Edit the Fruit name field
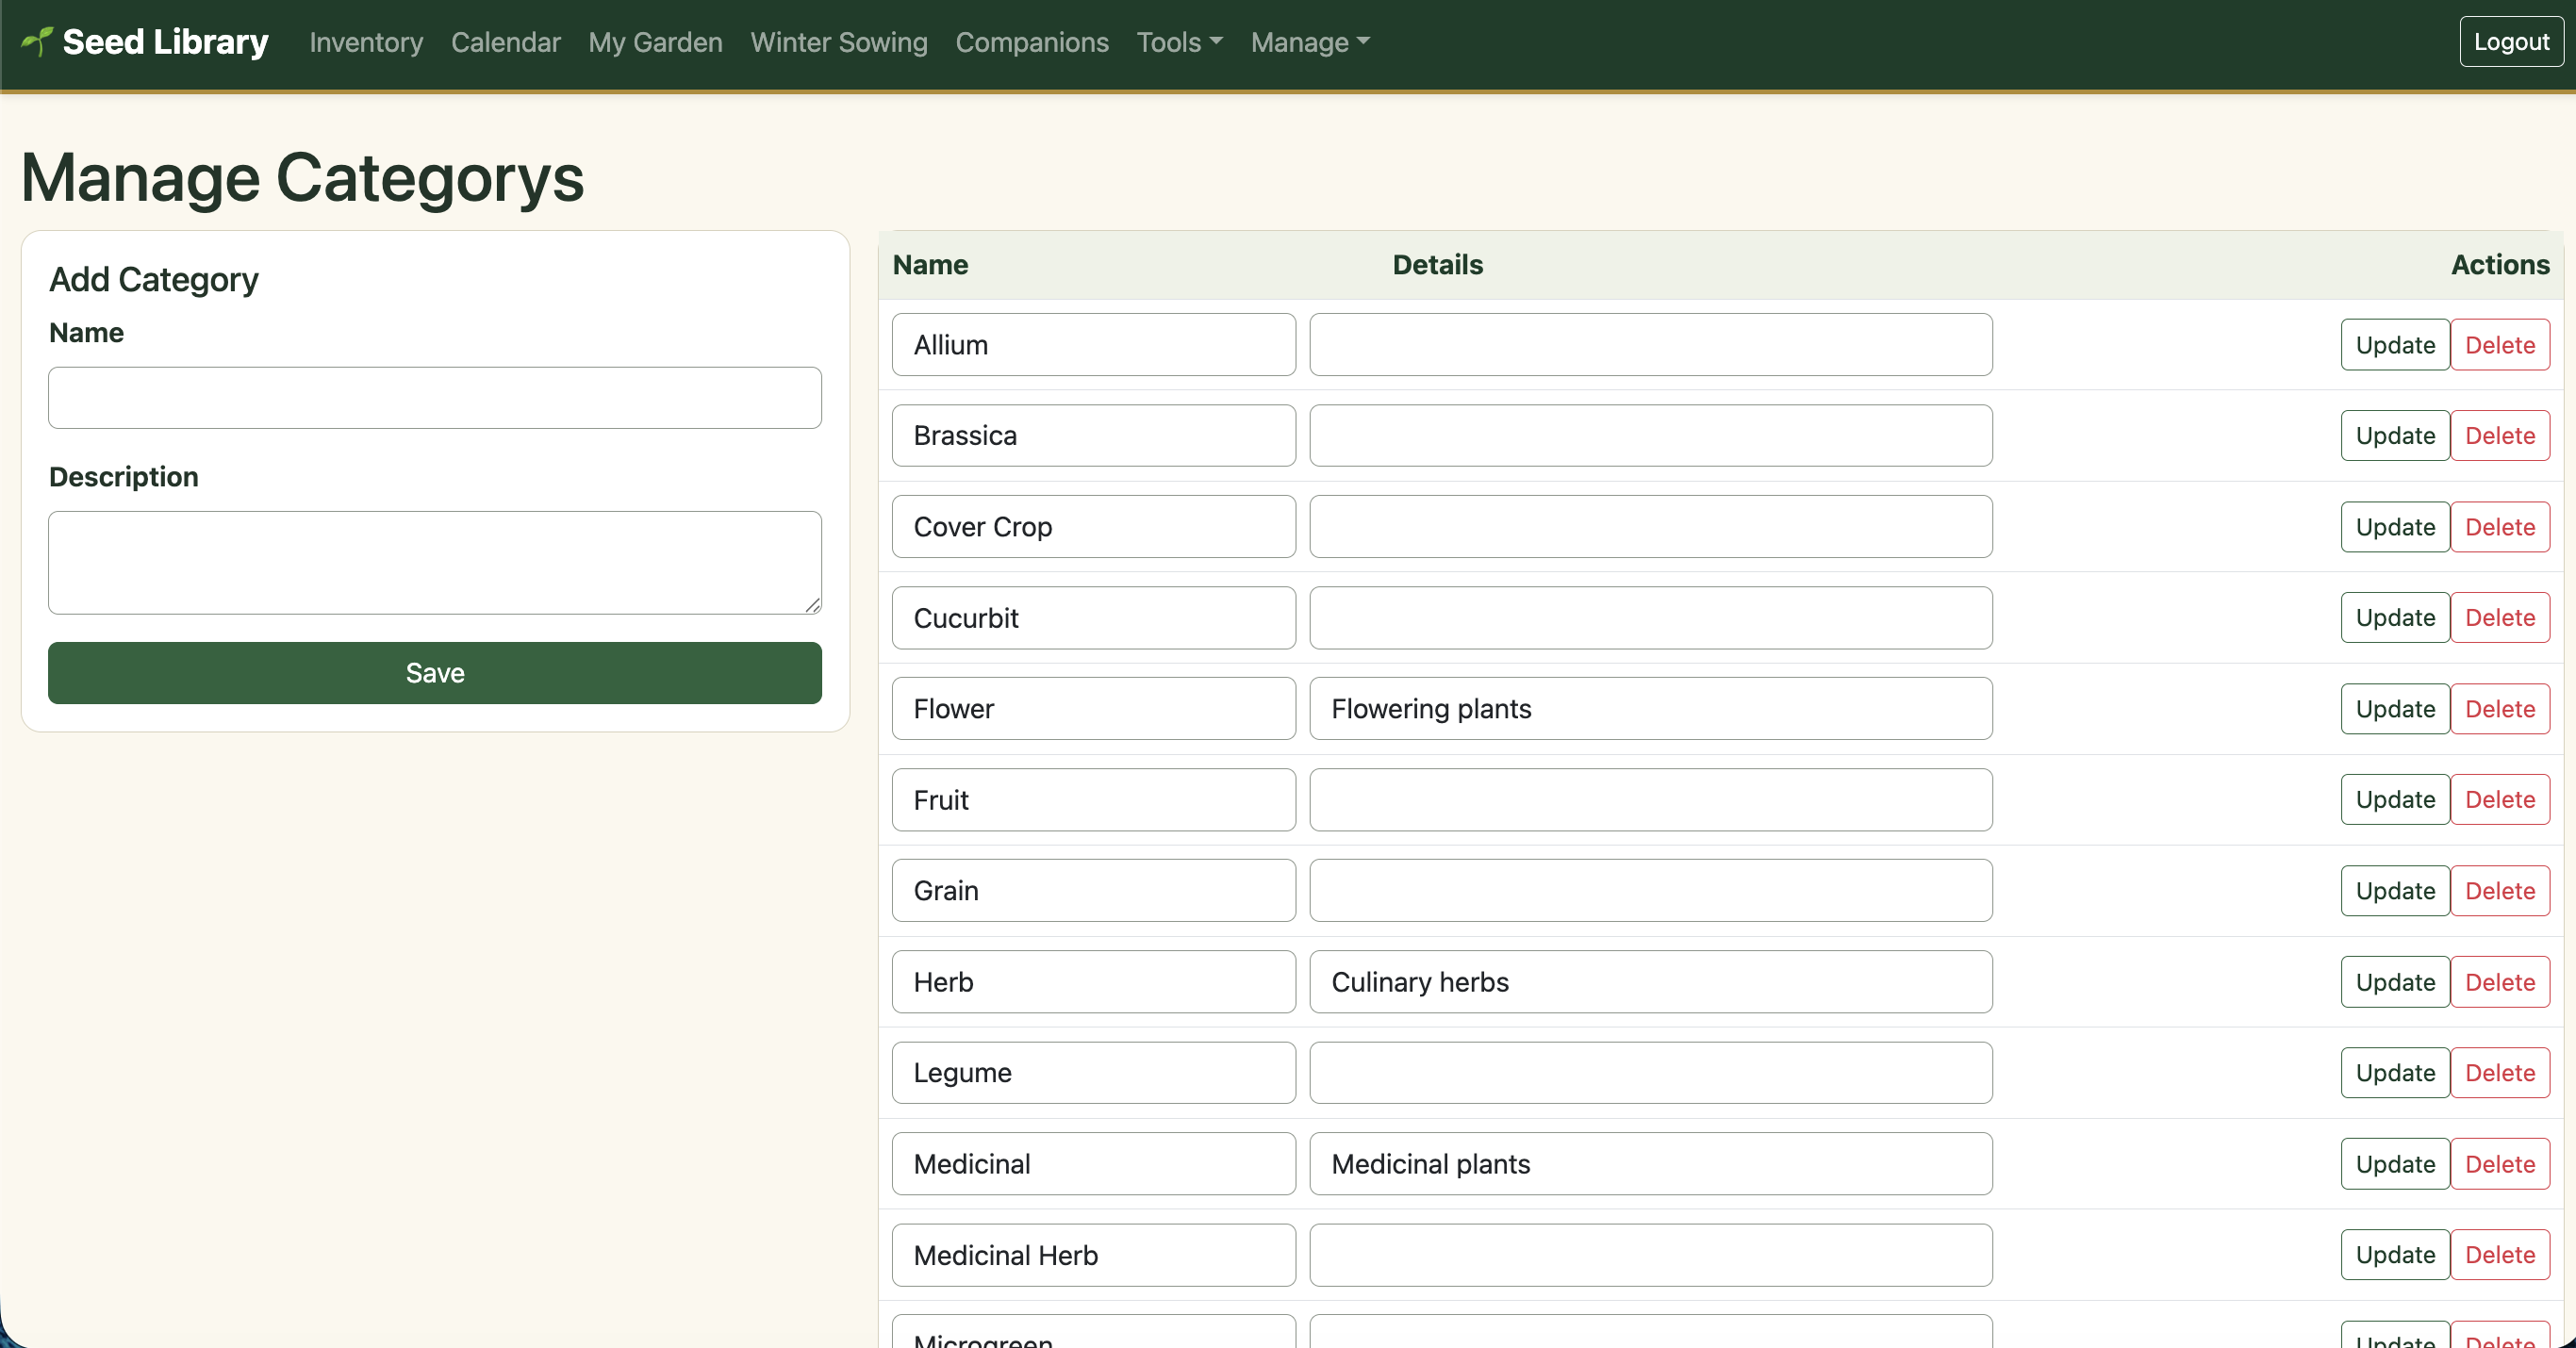The image size is (2576, 1348). pyautogui.click(x=1094, y=800)
